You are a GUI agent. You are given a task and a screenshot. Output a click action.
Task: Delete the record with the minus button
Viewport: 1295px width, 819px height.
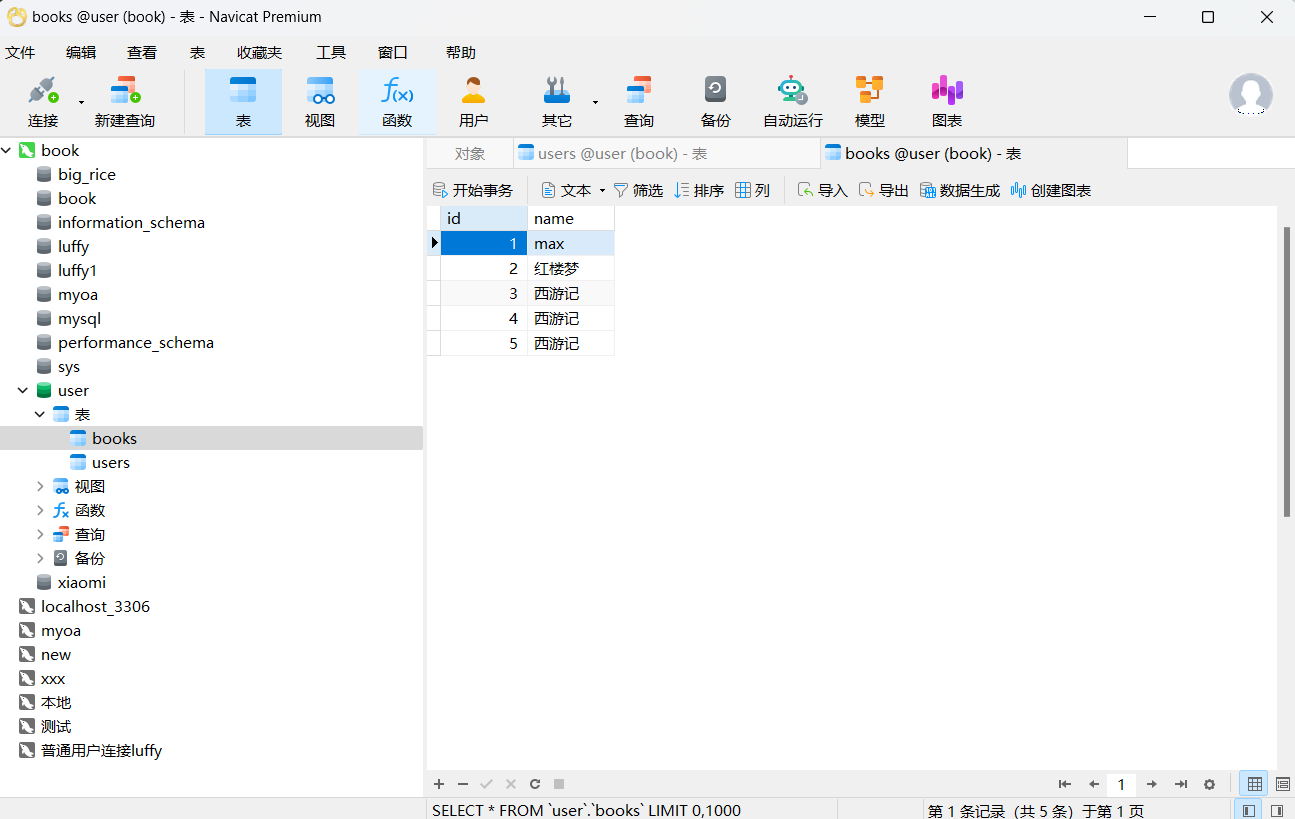pos(462,784)
